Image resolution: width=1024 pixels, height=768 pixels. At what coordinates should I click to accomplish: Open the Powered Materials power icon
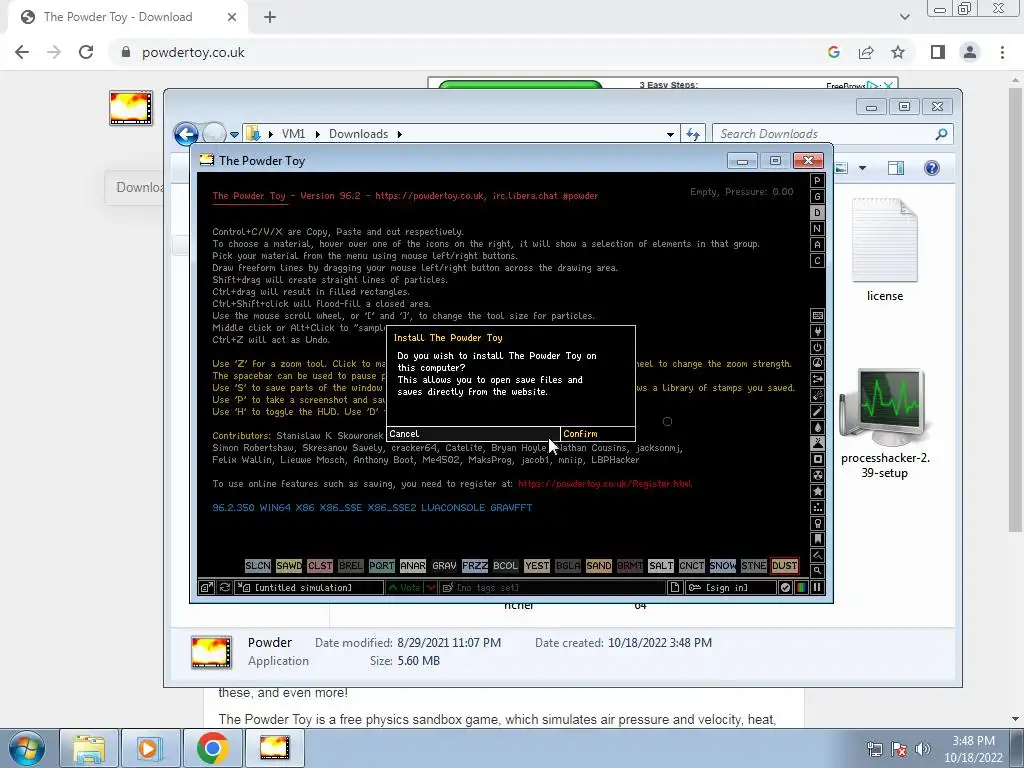click(817, 347)
